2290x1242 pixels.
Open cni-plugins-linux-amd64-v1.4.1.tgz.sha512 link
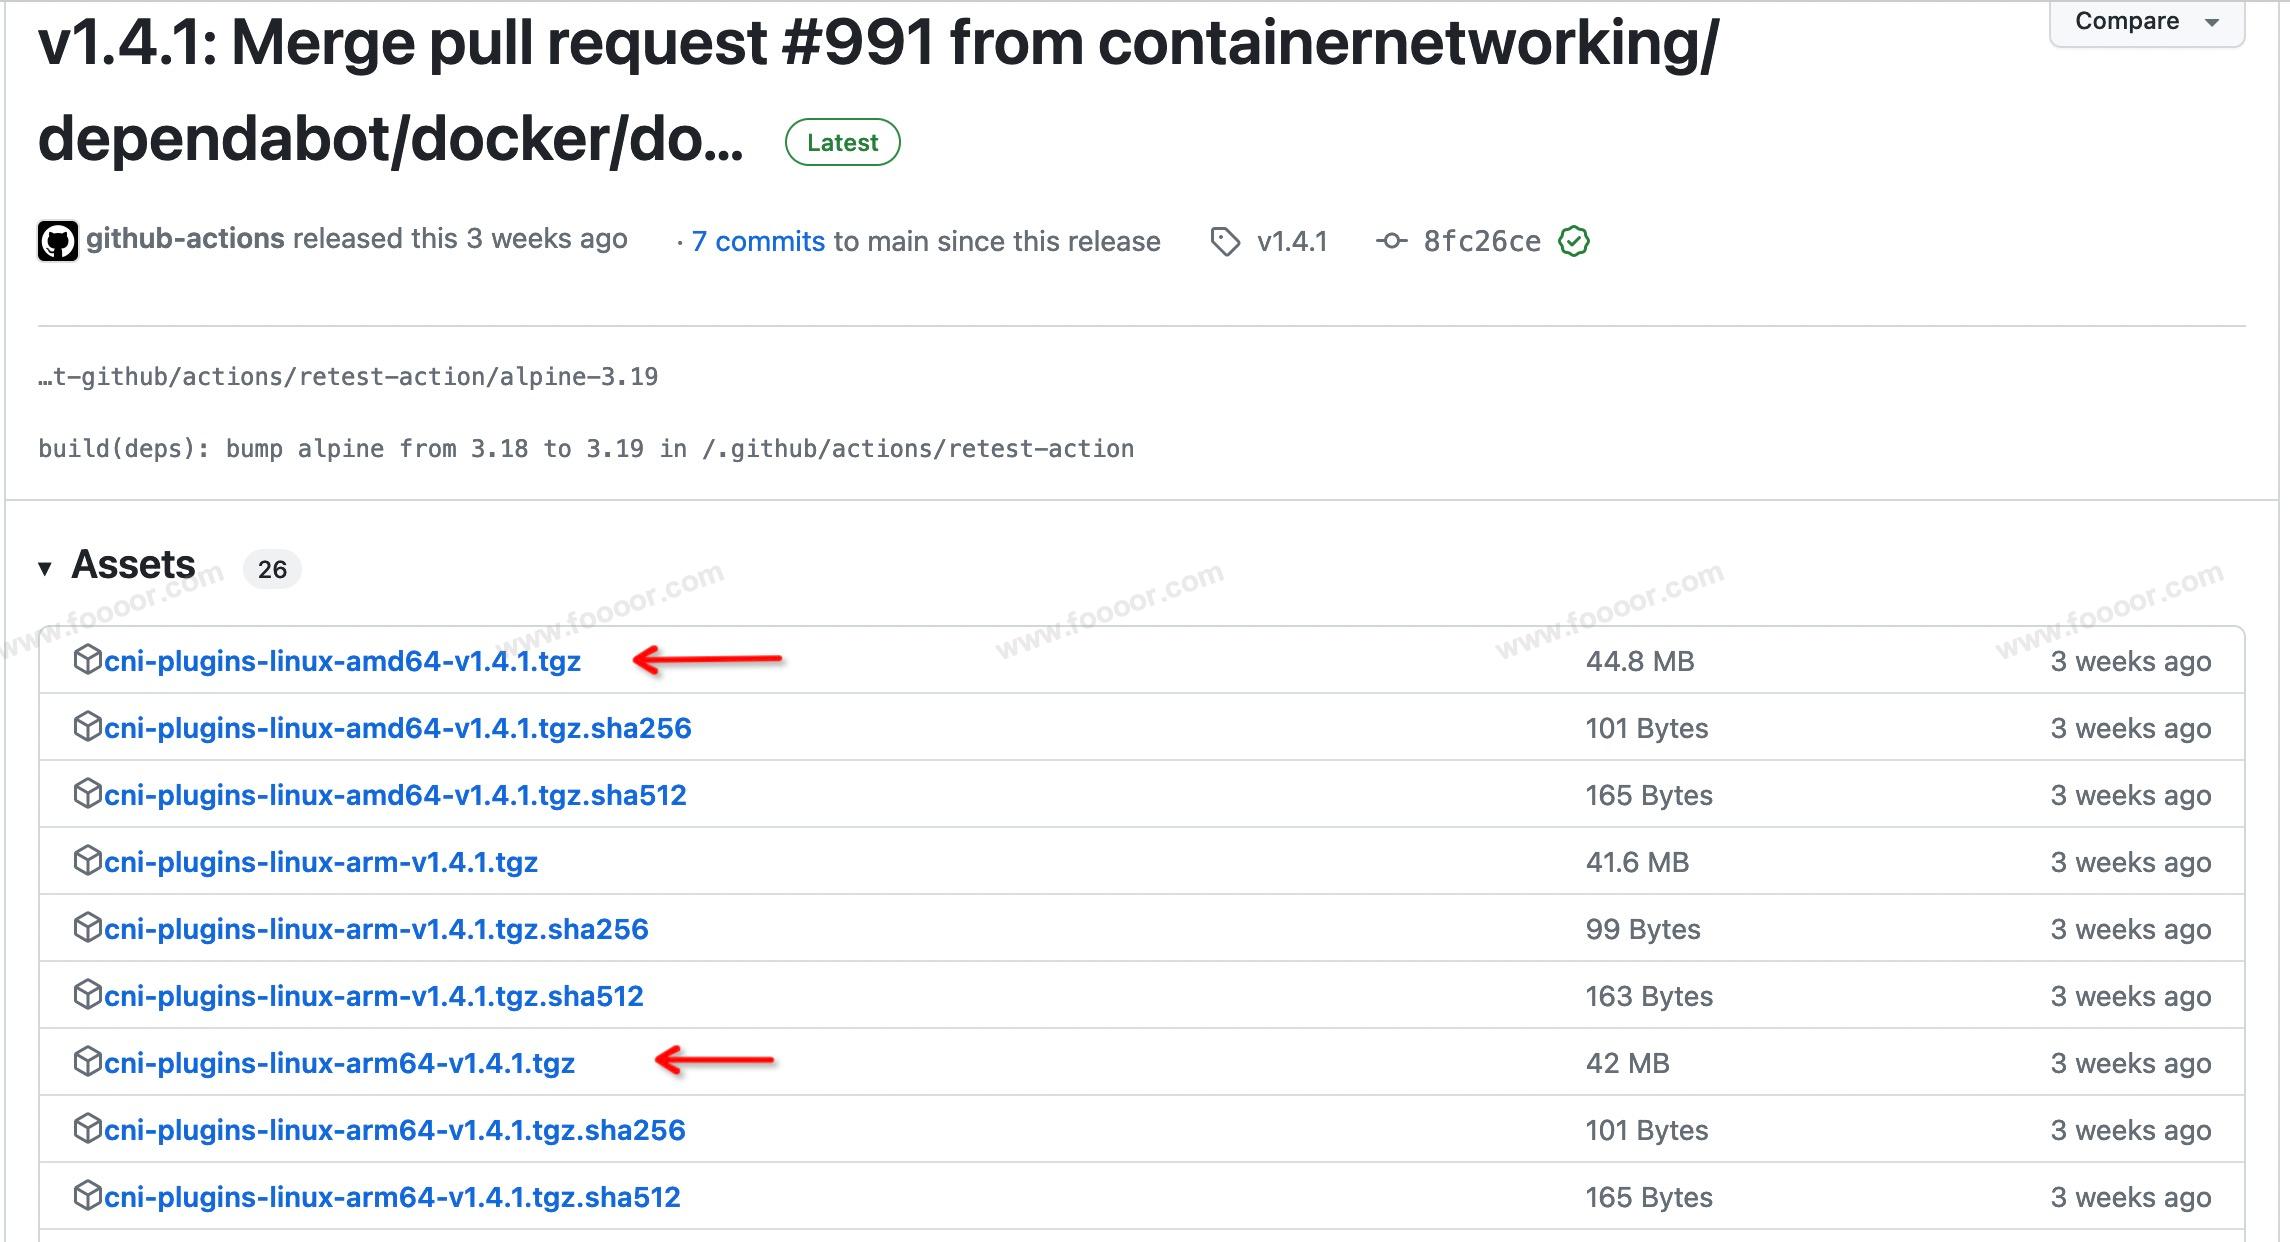(395, 795)
